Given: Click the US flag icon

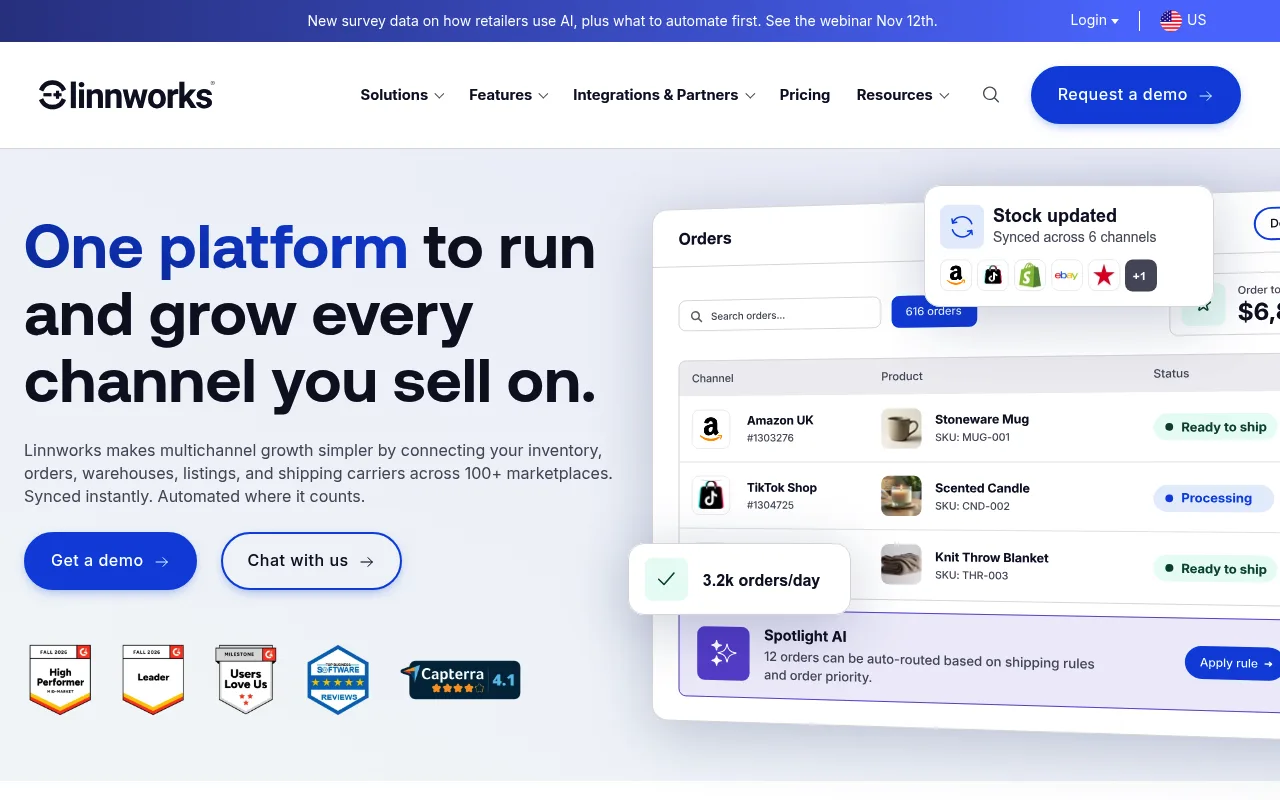Looking at the screenshot, I should click(1171, 21).
